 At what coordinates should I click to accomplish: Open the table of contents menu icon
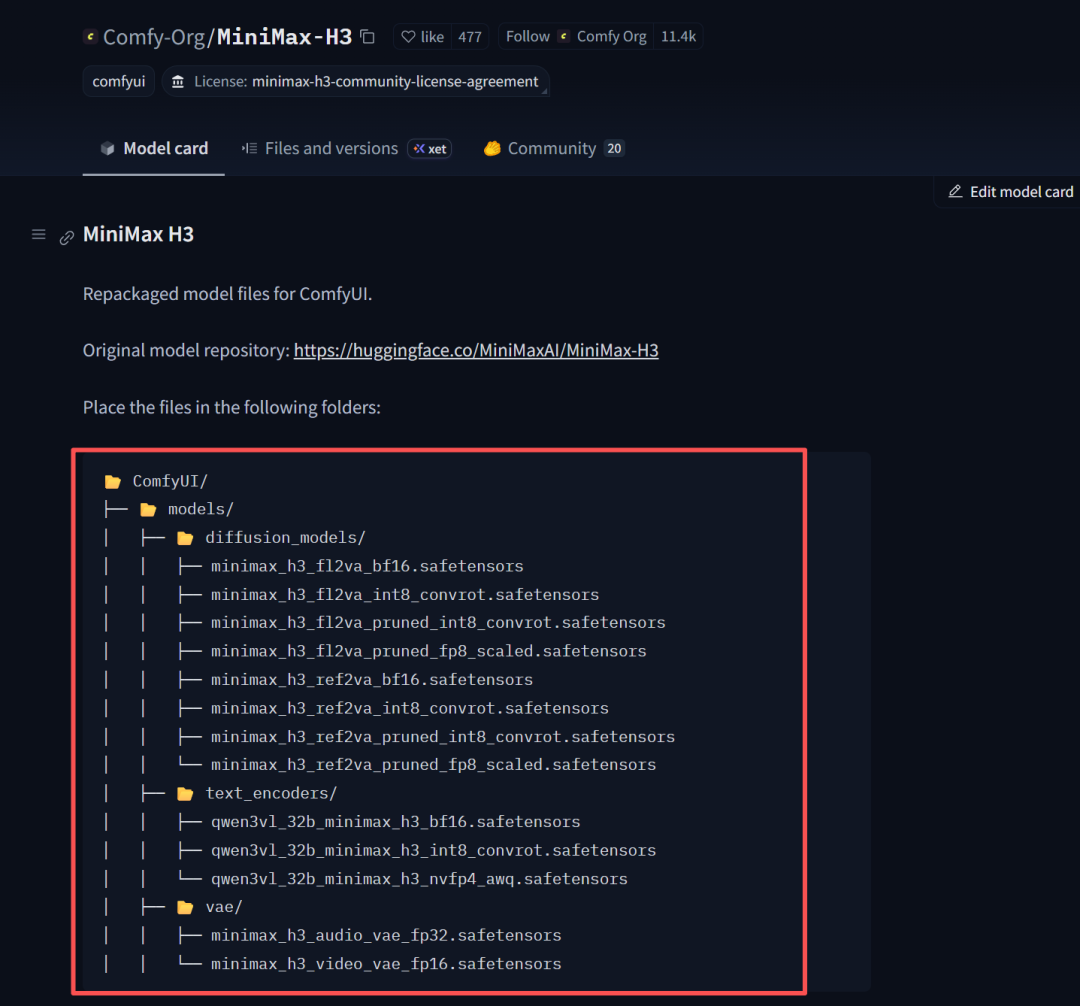pyautogui.click(x=39, y=235)
